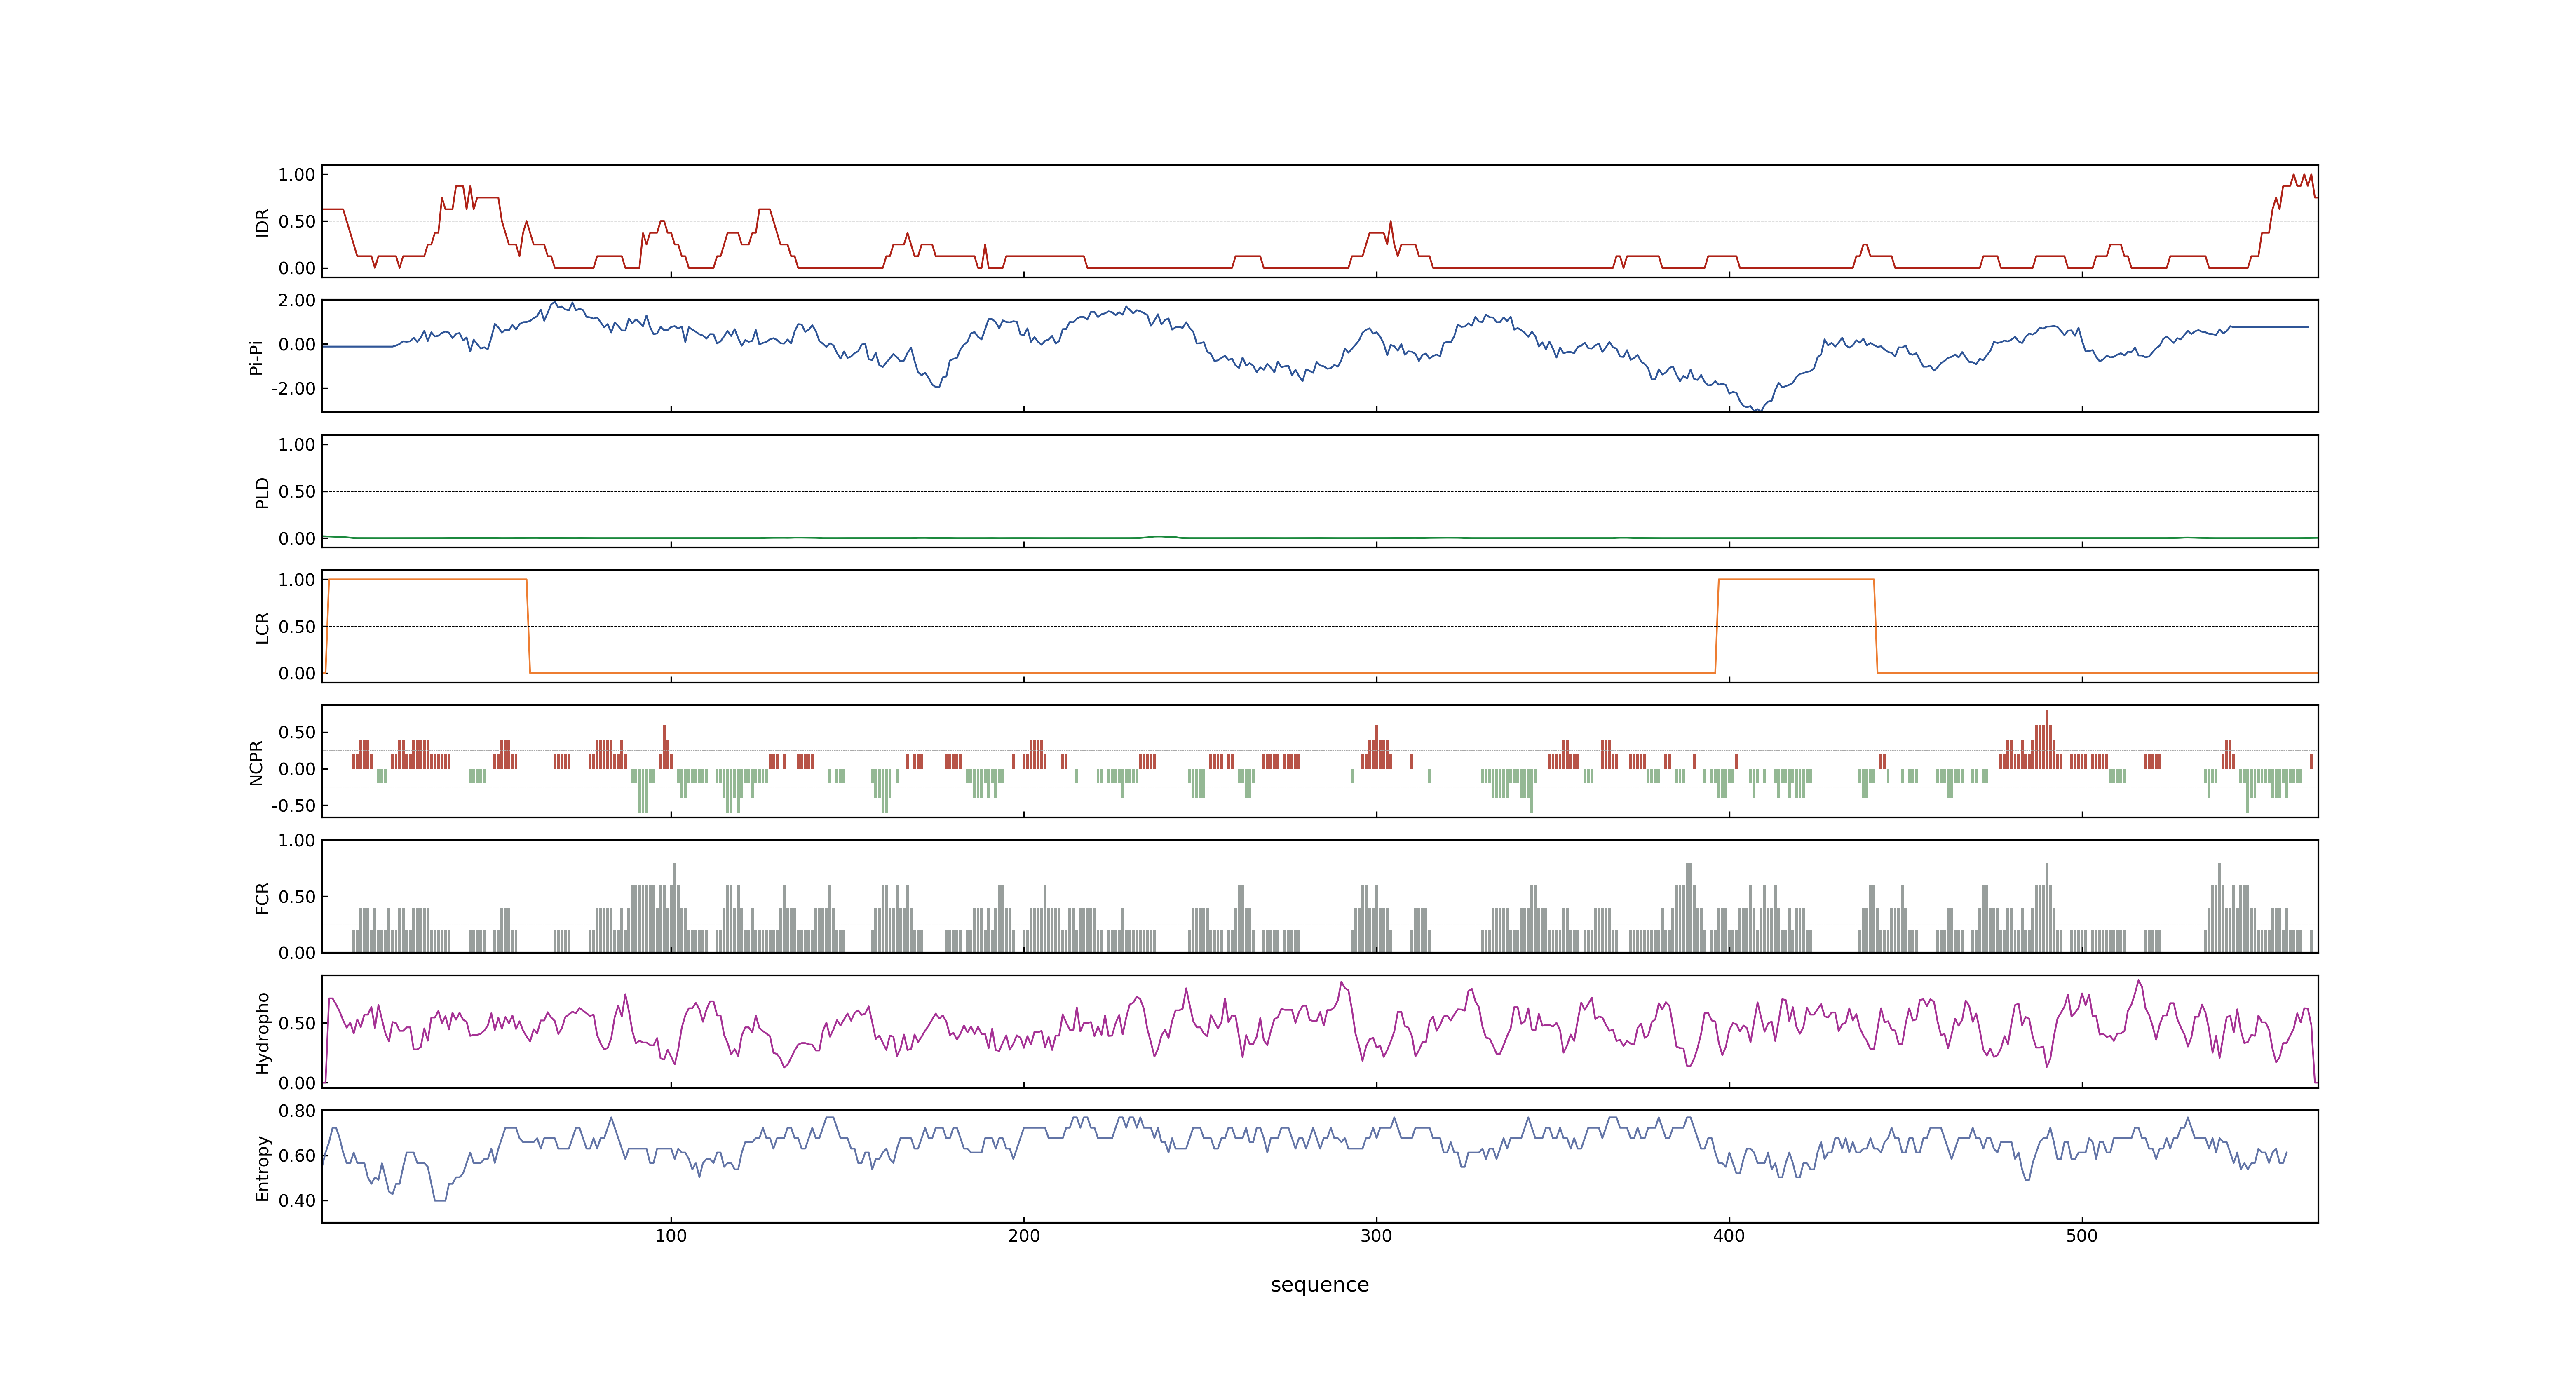This screenshot has height=1374, width=2576.
Task: Click the 1.00 tick on FCR axis
Action: tap(297, 840)
